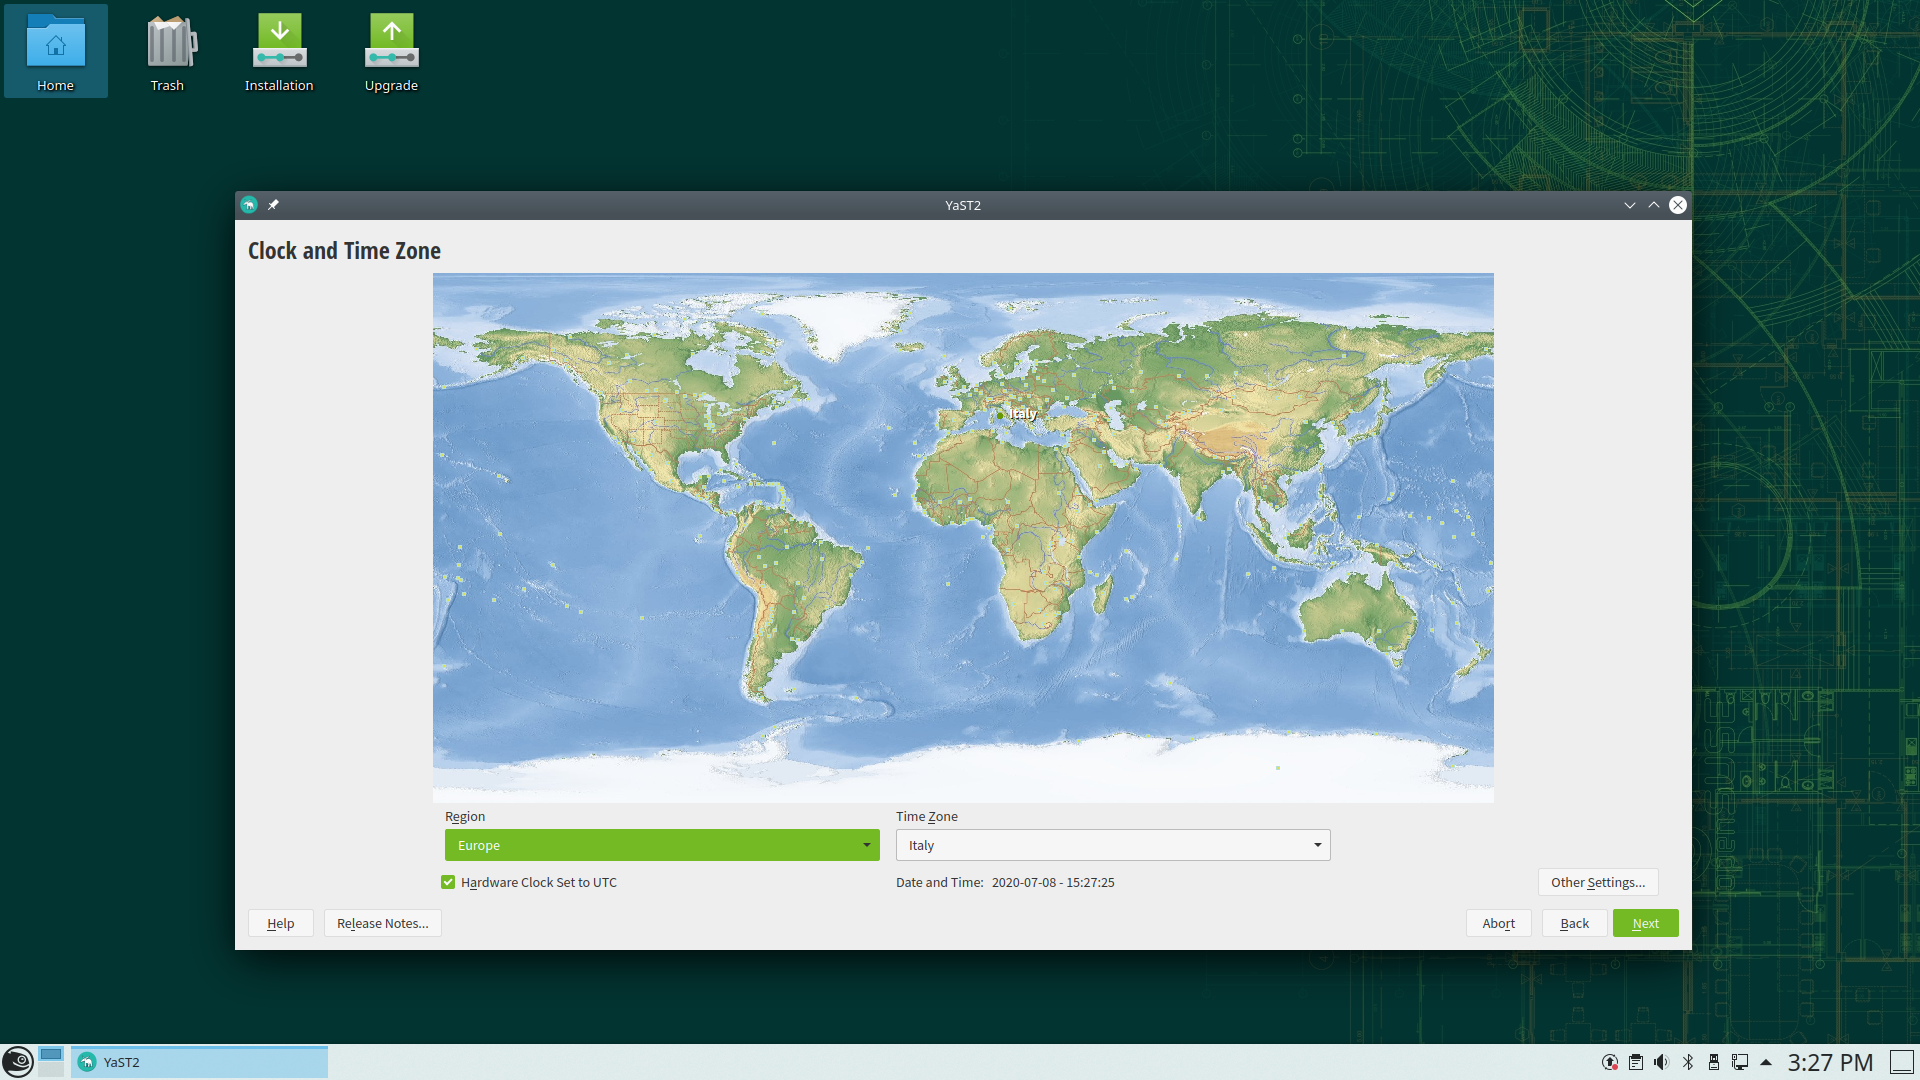Screen dimensions: 1920x1080
Task: Open the Installation desktop icon
Action: [x=279, y=52]
